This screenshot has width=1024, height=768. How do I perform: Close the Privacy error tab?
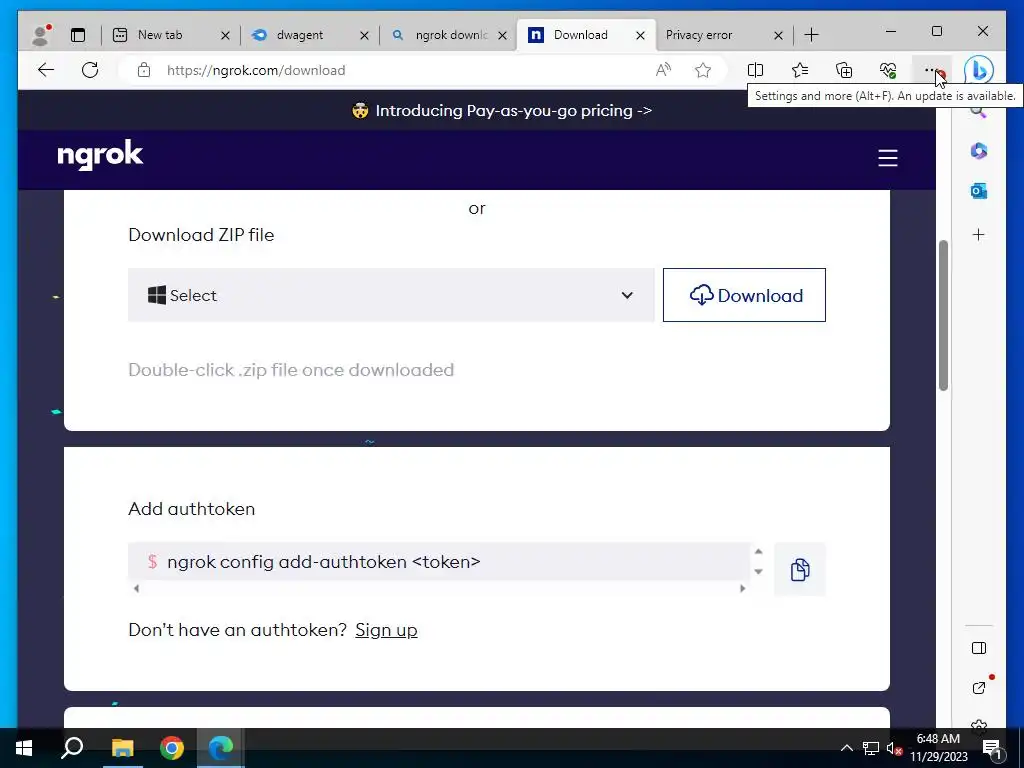(x=778, y=35)
